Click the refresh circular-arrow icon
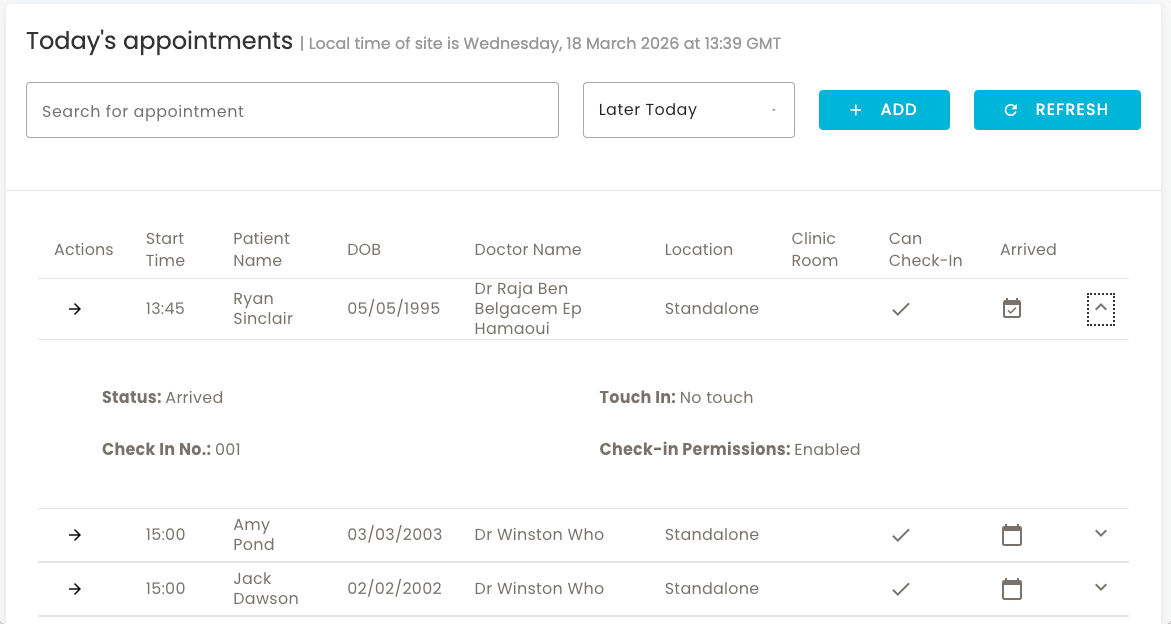 1013,109
